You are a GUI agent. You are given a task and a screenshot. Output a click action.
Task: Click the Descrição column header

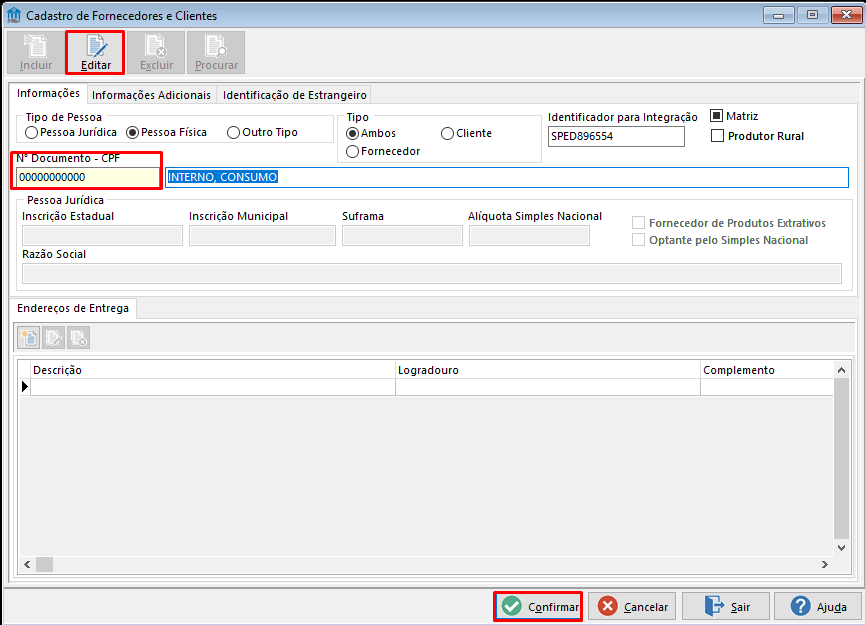coord(213,370)
